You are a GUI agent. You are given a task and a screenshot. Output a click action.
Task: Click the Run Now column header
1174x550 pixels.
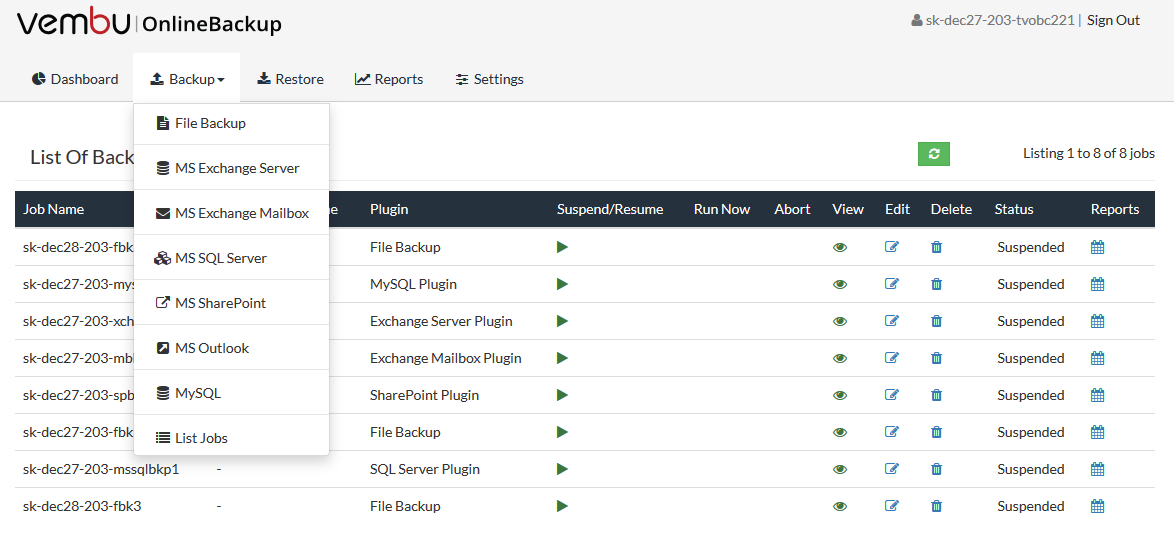pos(722,210)
